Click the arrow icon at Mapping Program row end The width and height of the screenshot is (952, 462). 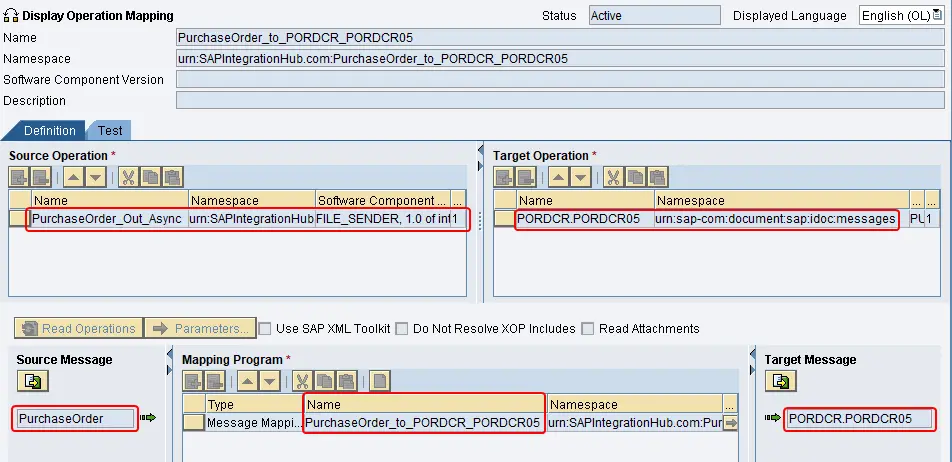pyautogui.click(x=731, y=423)
